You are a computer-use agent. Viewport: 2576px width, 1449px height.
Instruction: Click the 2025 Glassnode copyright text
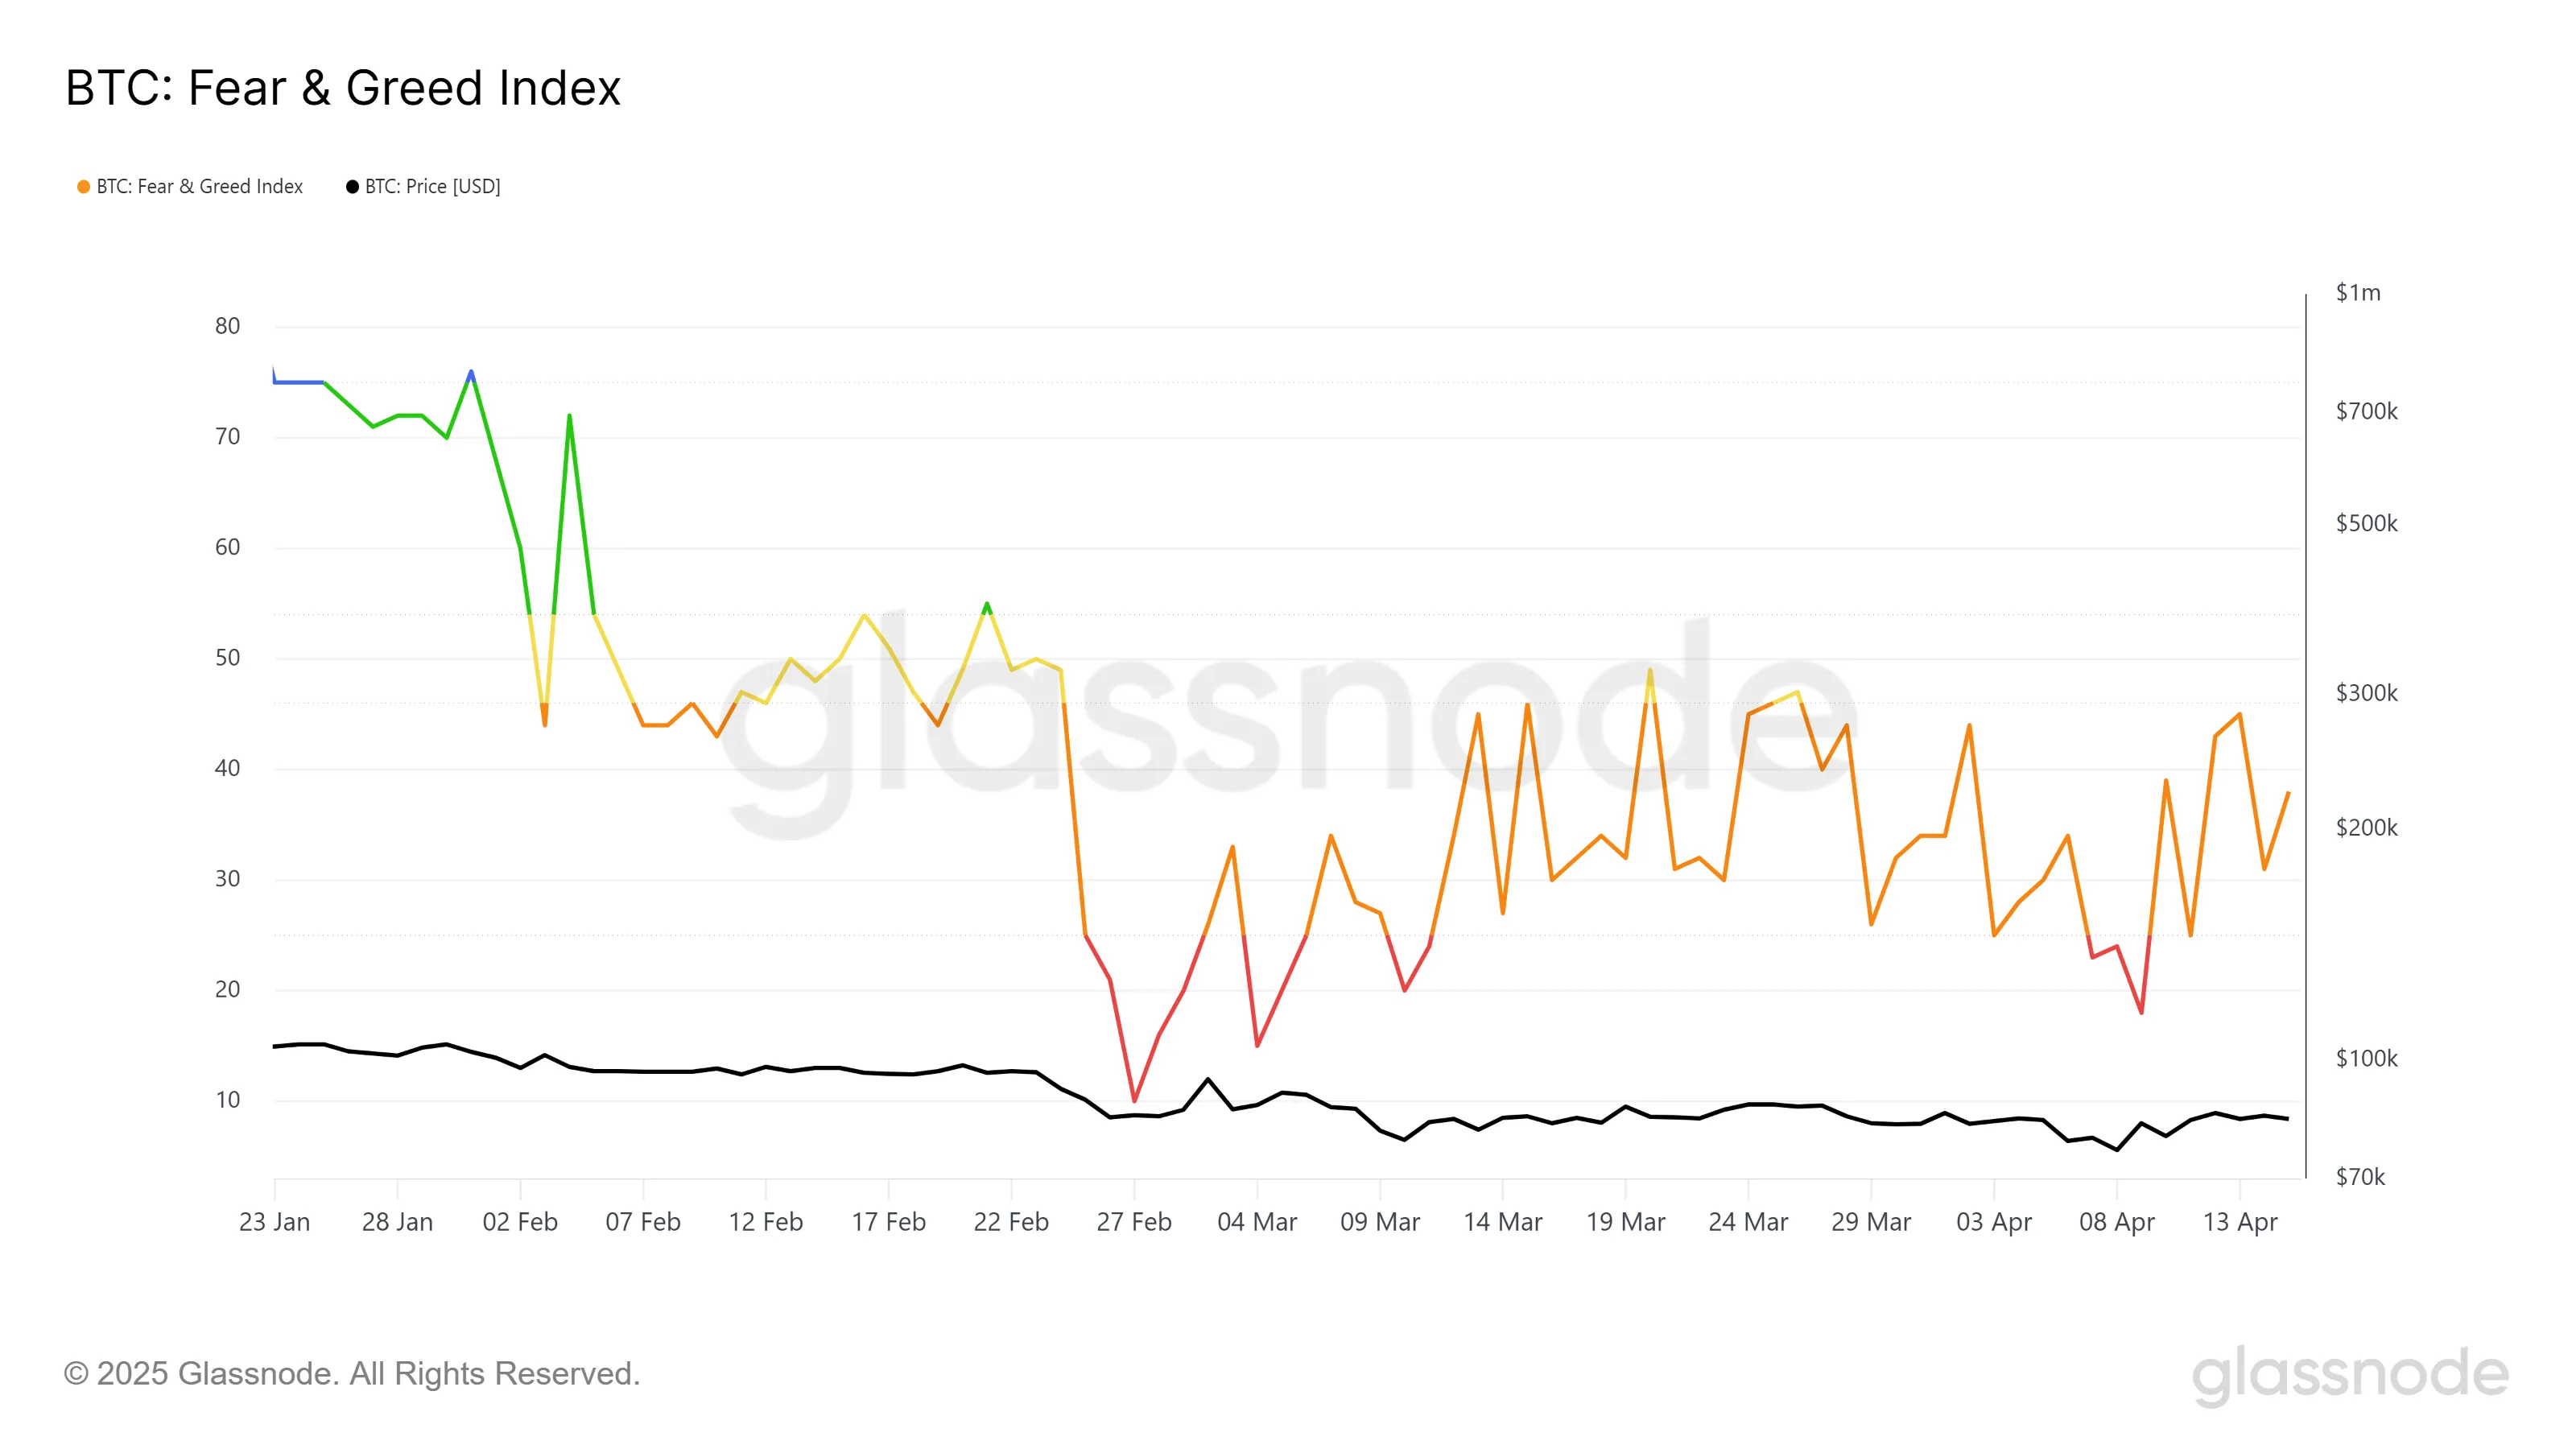352,1374
